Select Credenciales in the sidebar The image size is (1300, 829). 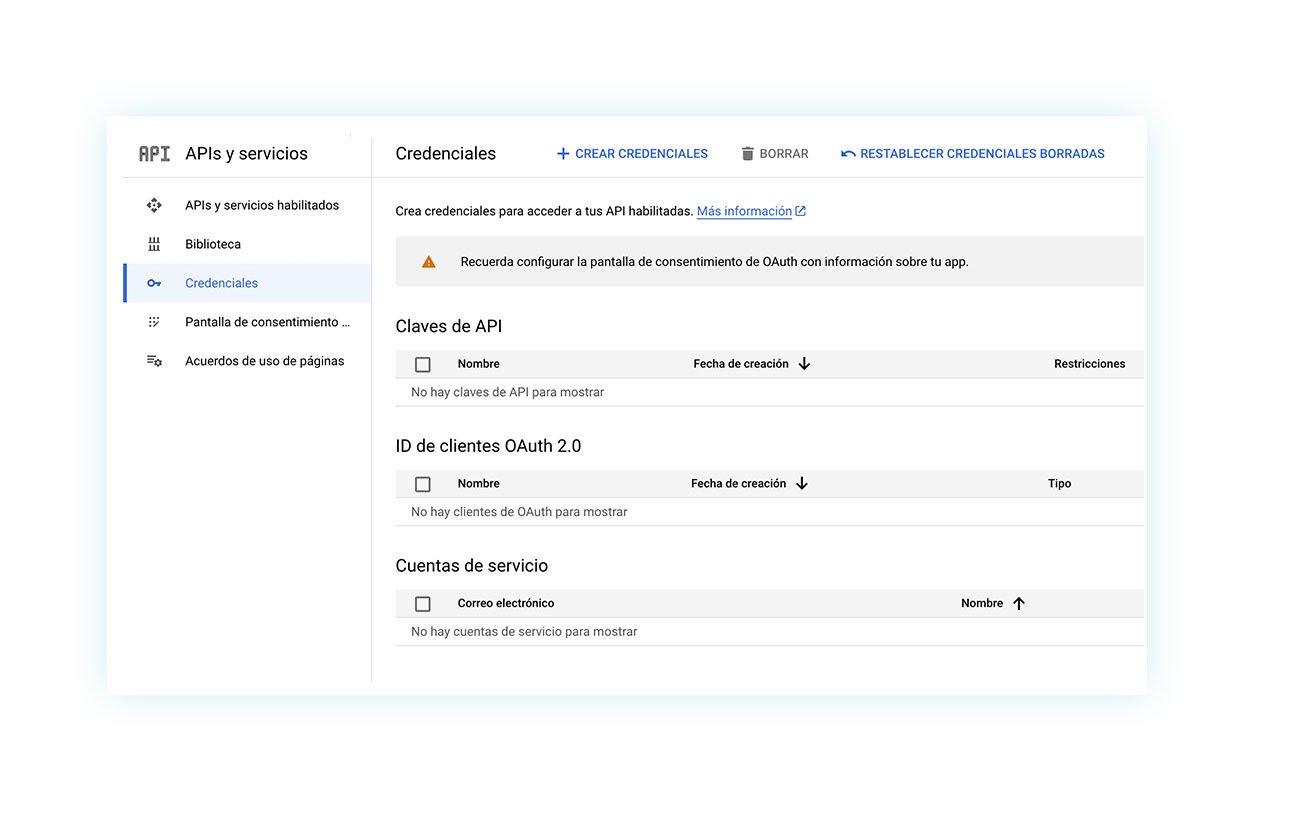247,283
